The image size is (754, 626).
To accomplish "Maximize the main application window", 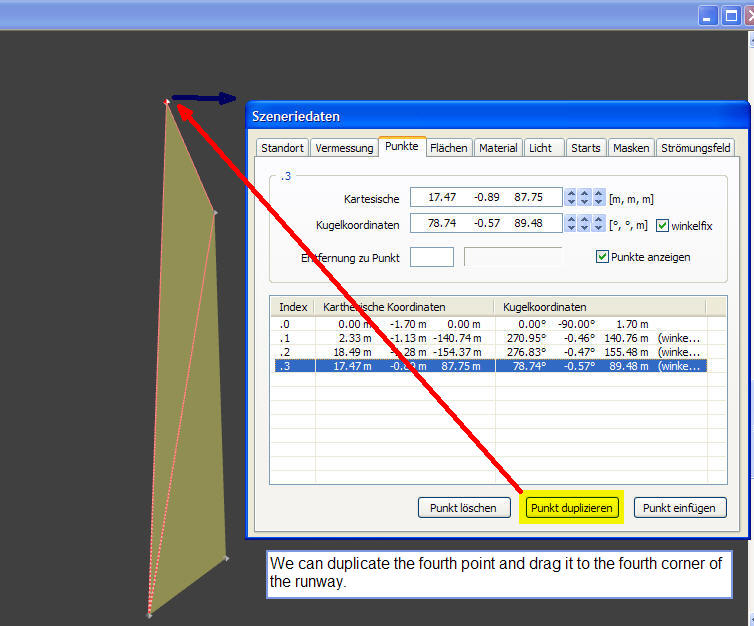I will point(731,16).
